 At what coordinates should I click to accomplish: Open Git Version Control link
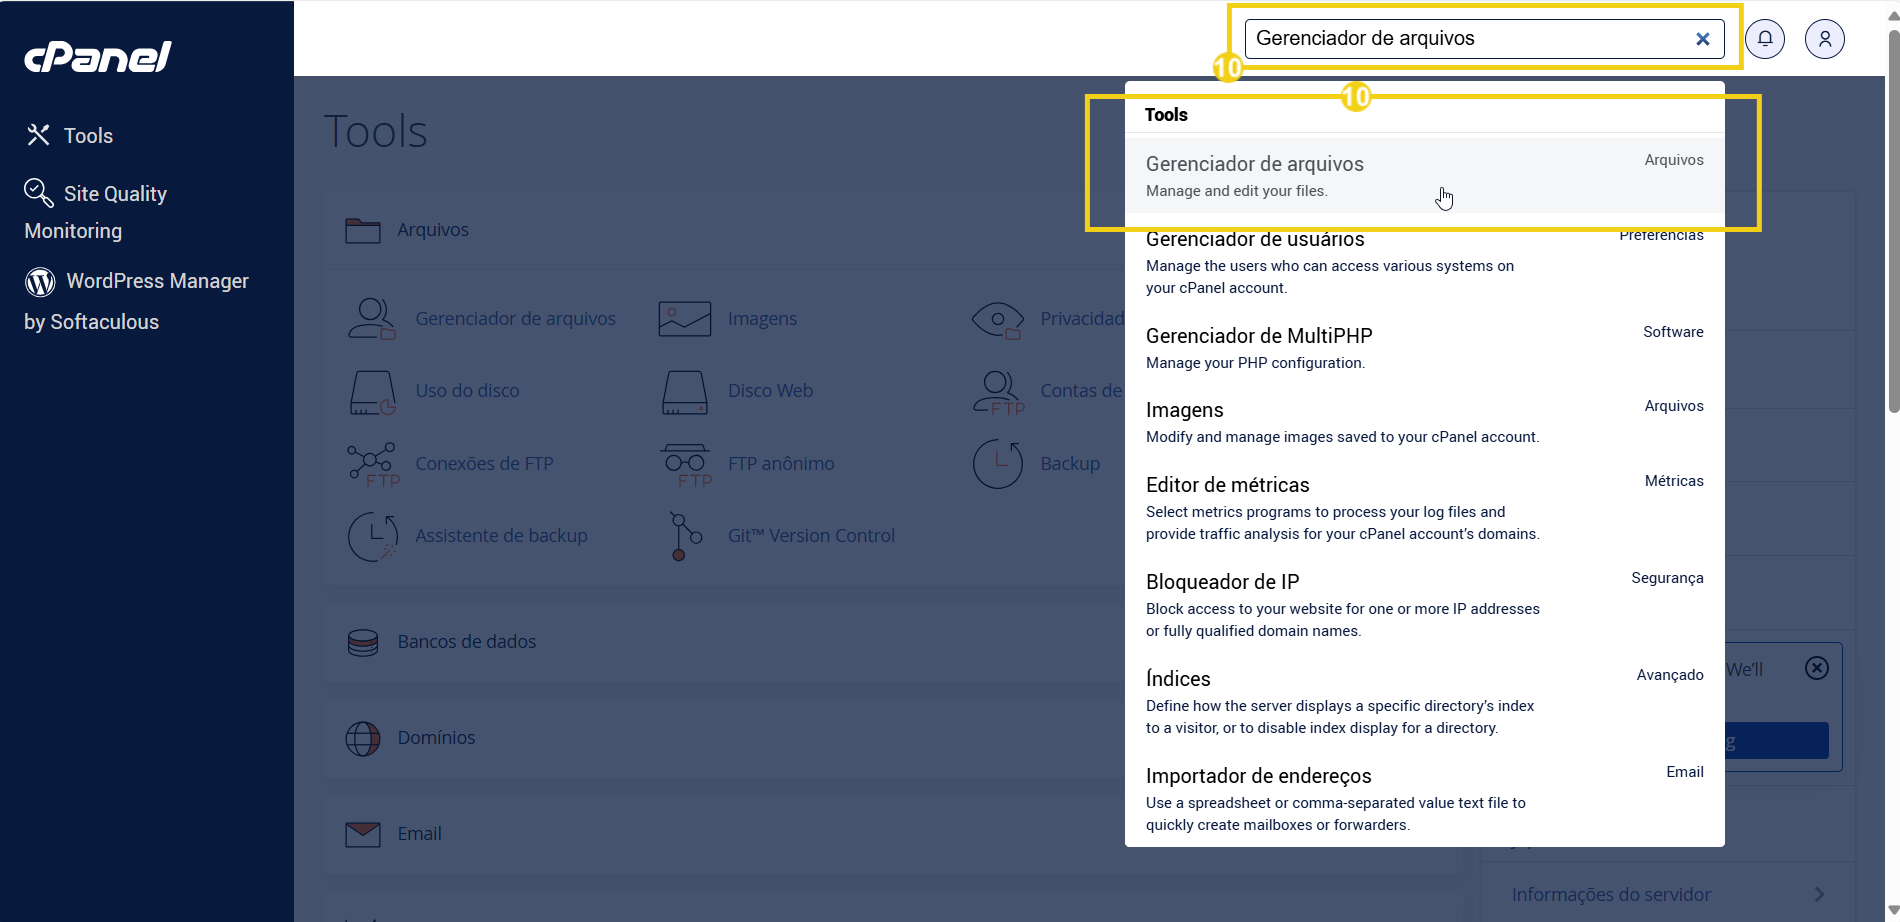(812, 535)
